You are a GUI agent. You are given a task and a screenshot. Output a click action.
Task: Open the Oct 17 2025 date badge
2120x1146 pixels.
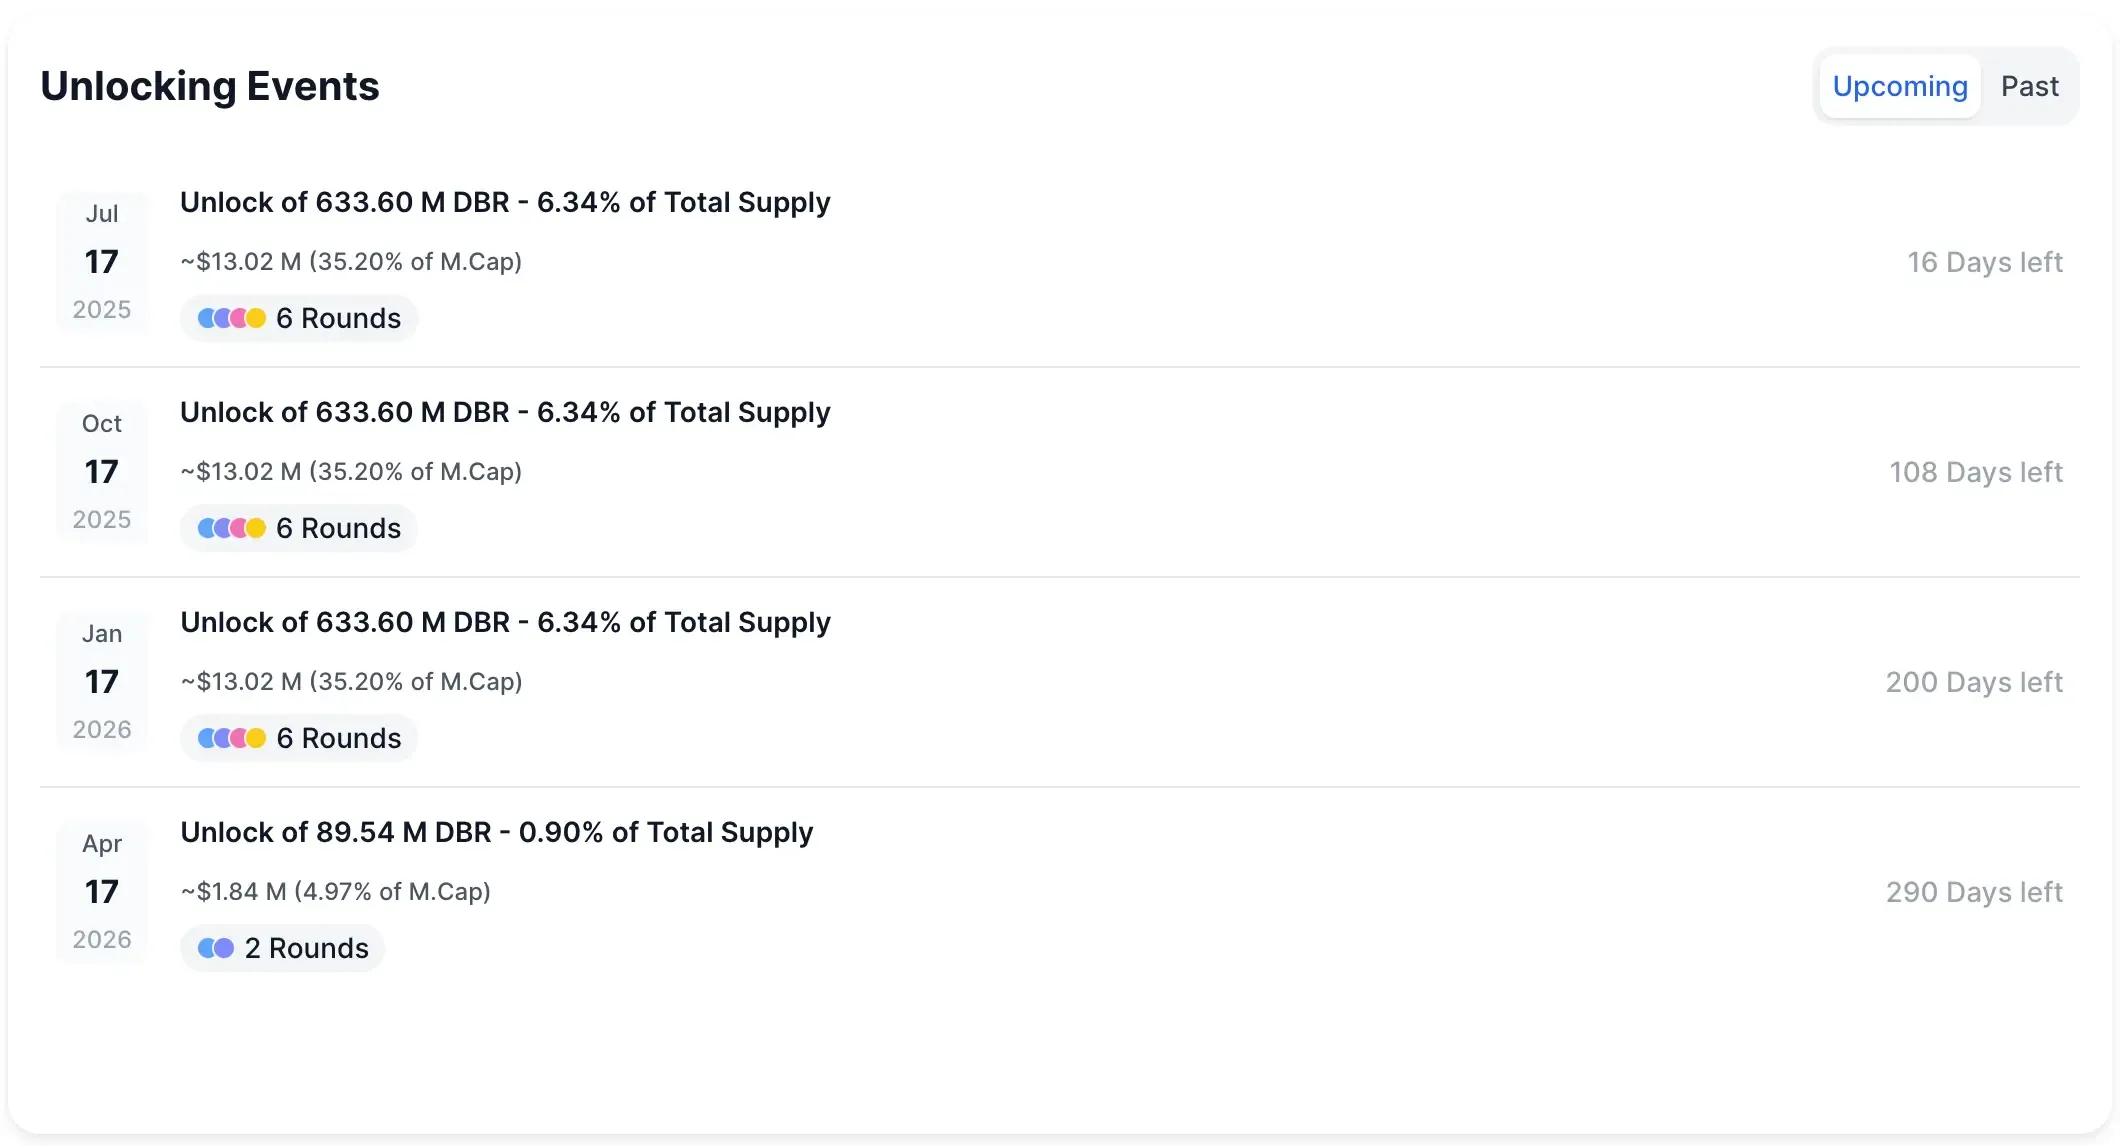point(102,472)
